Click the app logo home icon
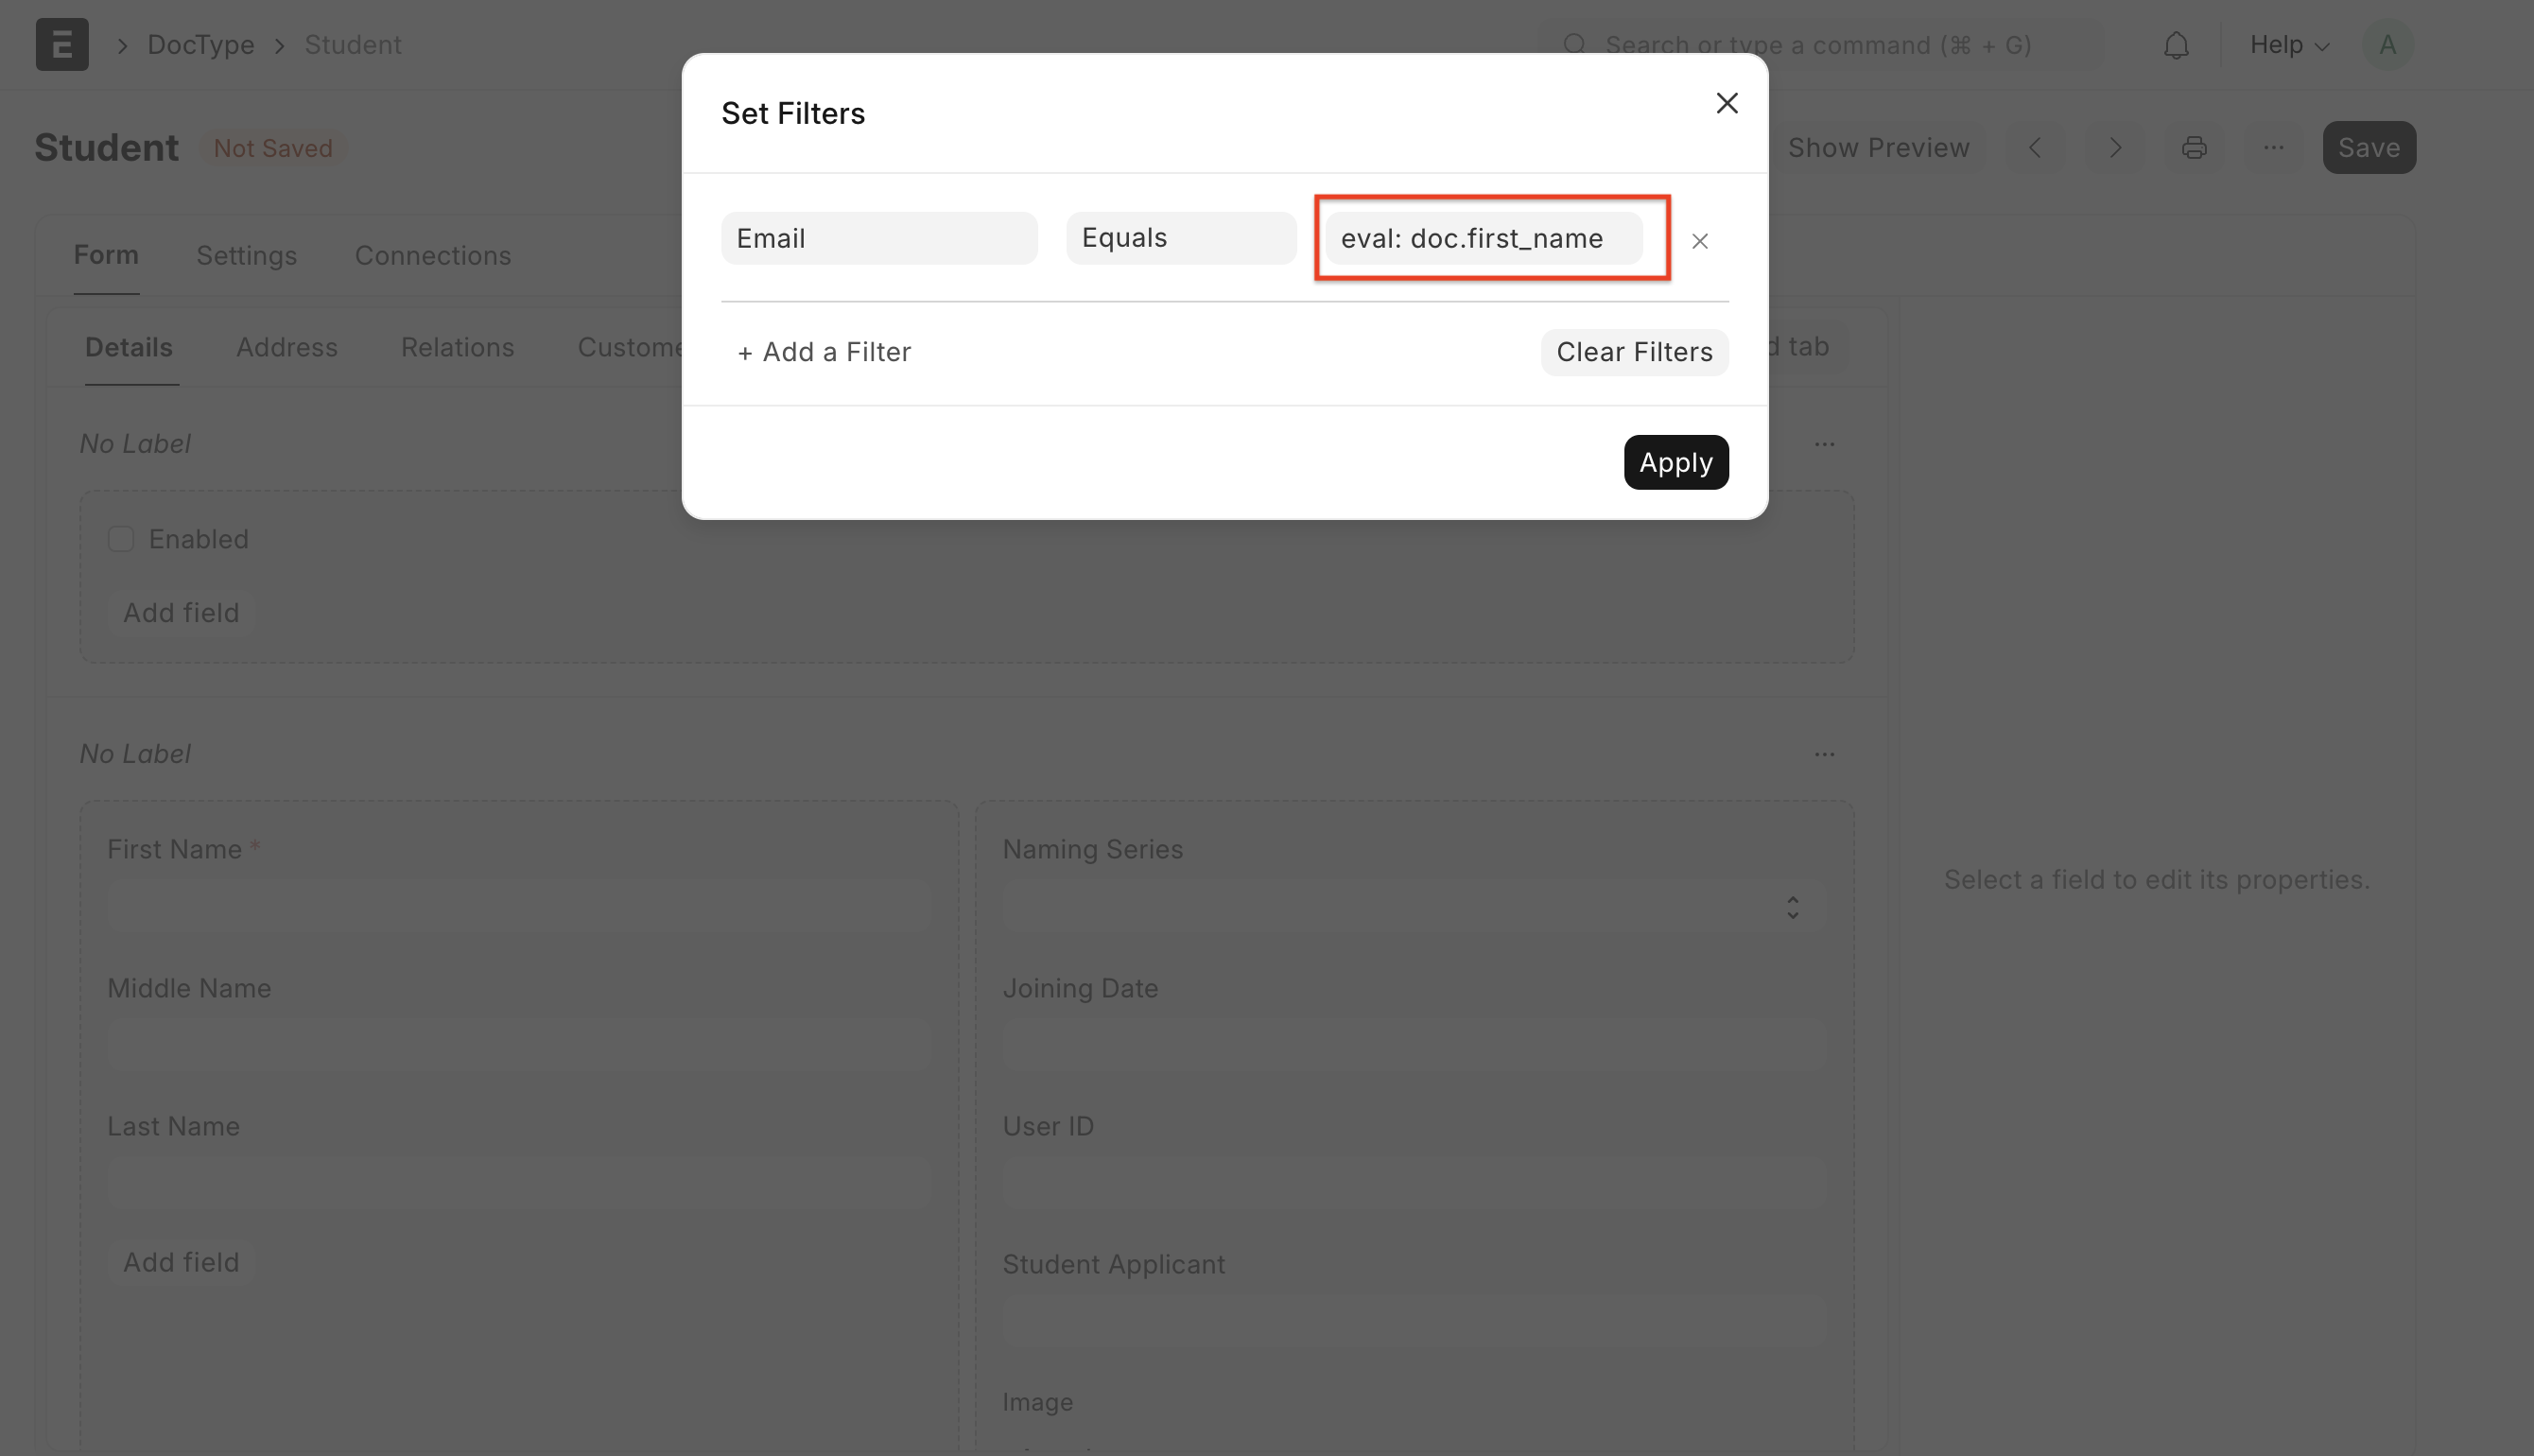Image resolution: width=2534 pixels, height=1456 pixels. point(62,45)
